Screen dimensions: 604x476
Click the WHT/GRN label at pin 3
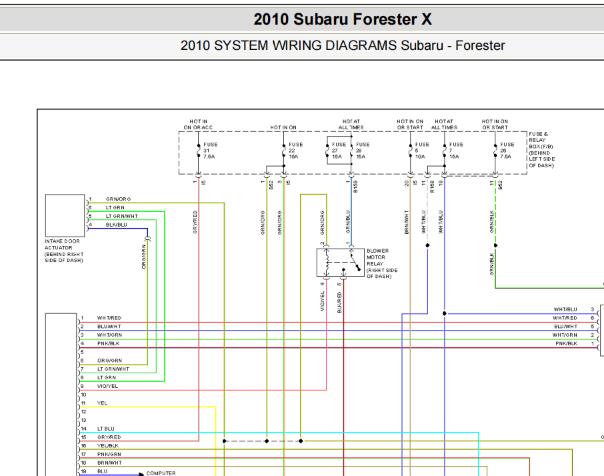[x=109, y=335]
